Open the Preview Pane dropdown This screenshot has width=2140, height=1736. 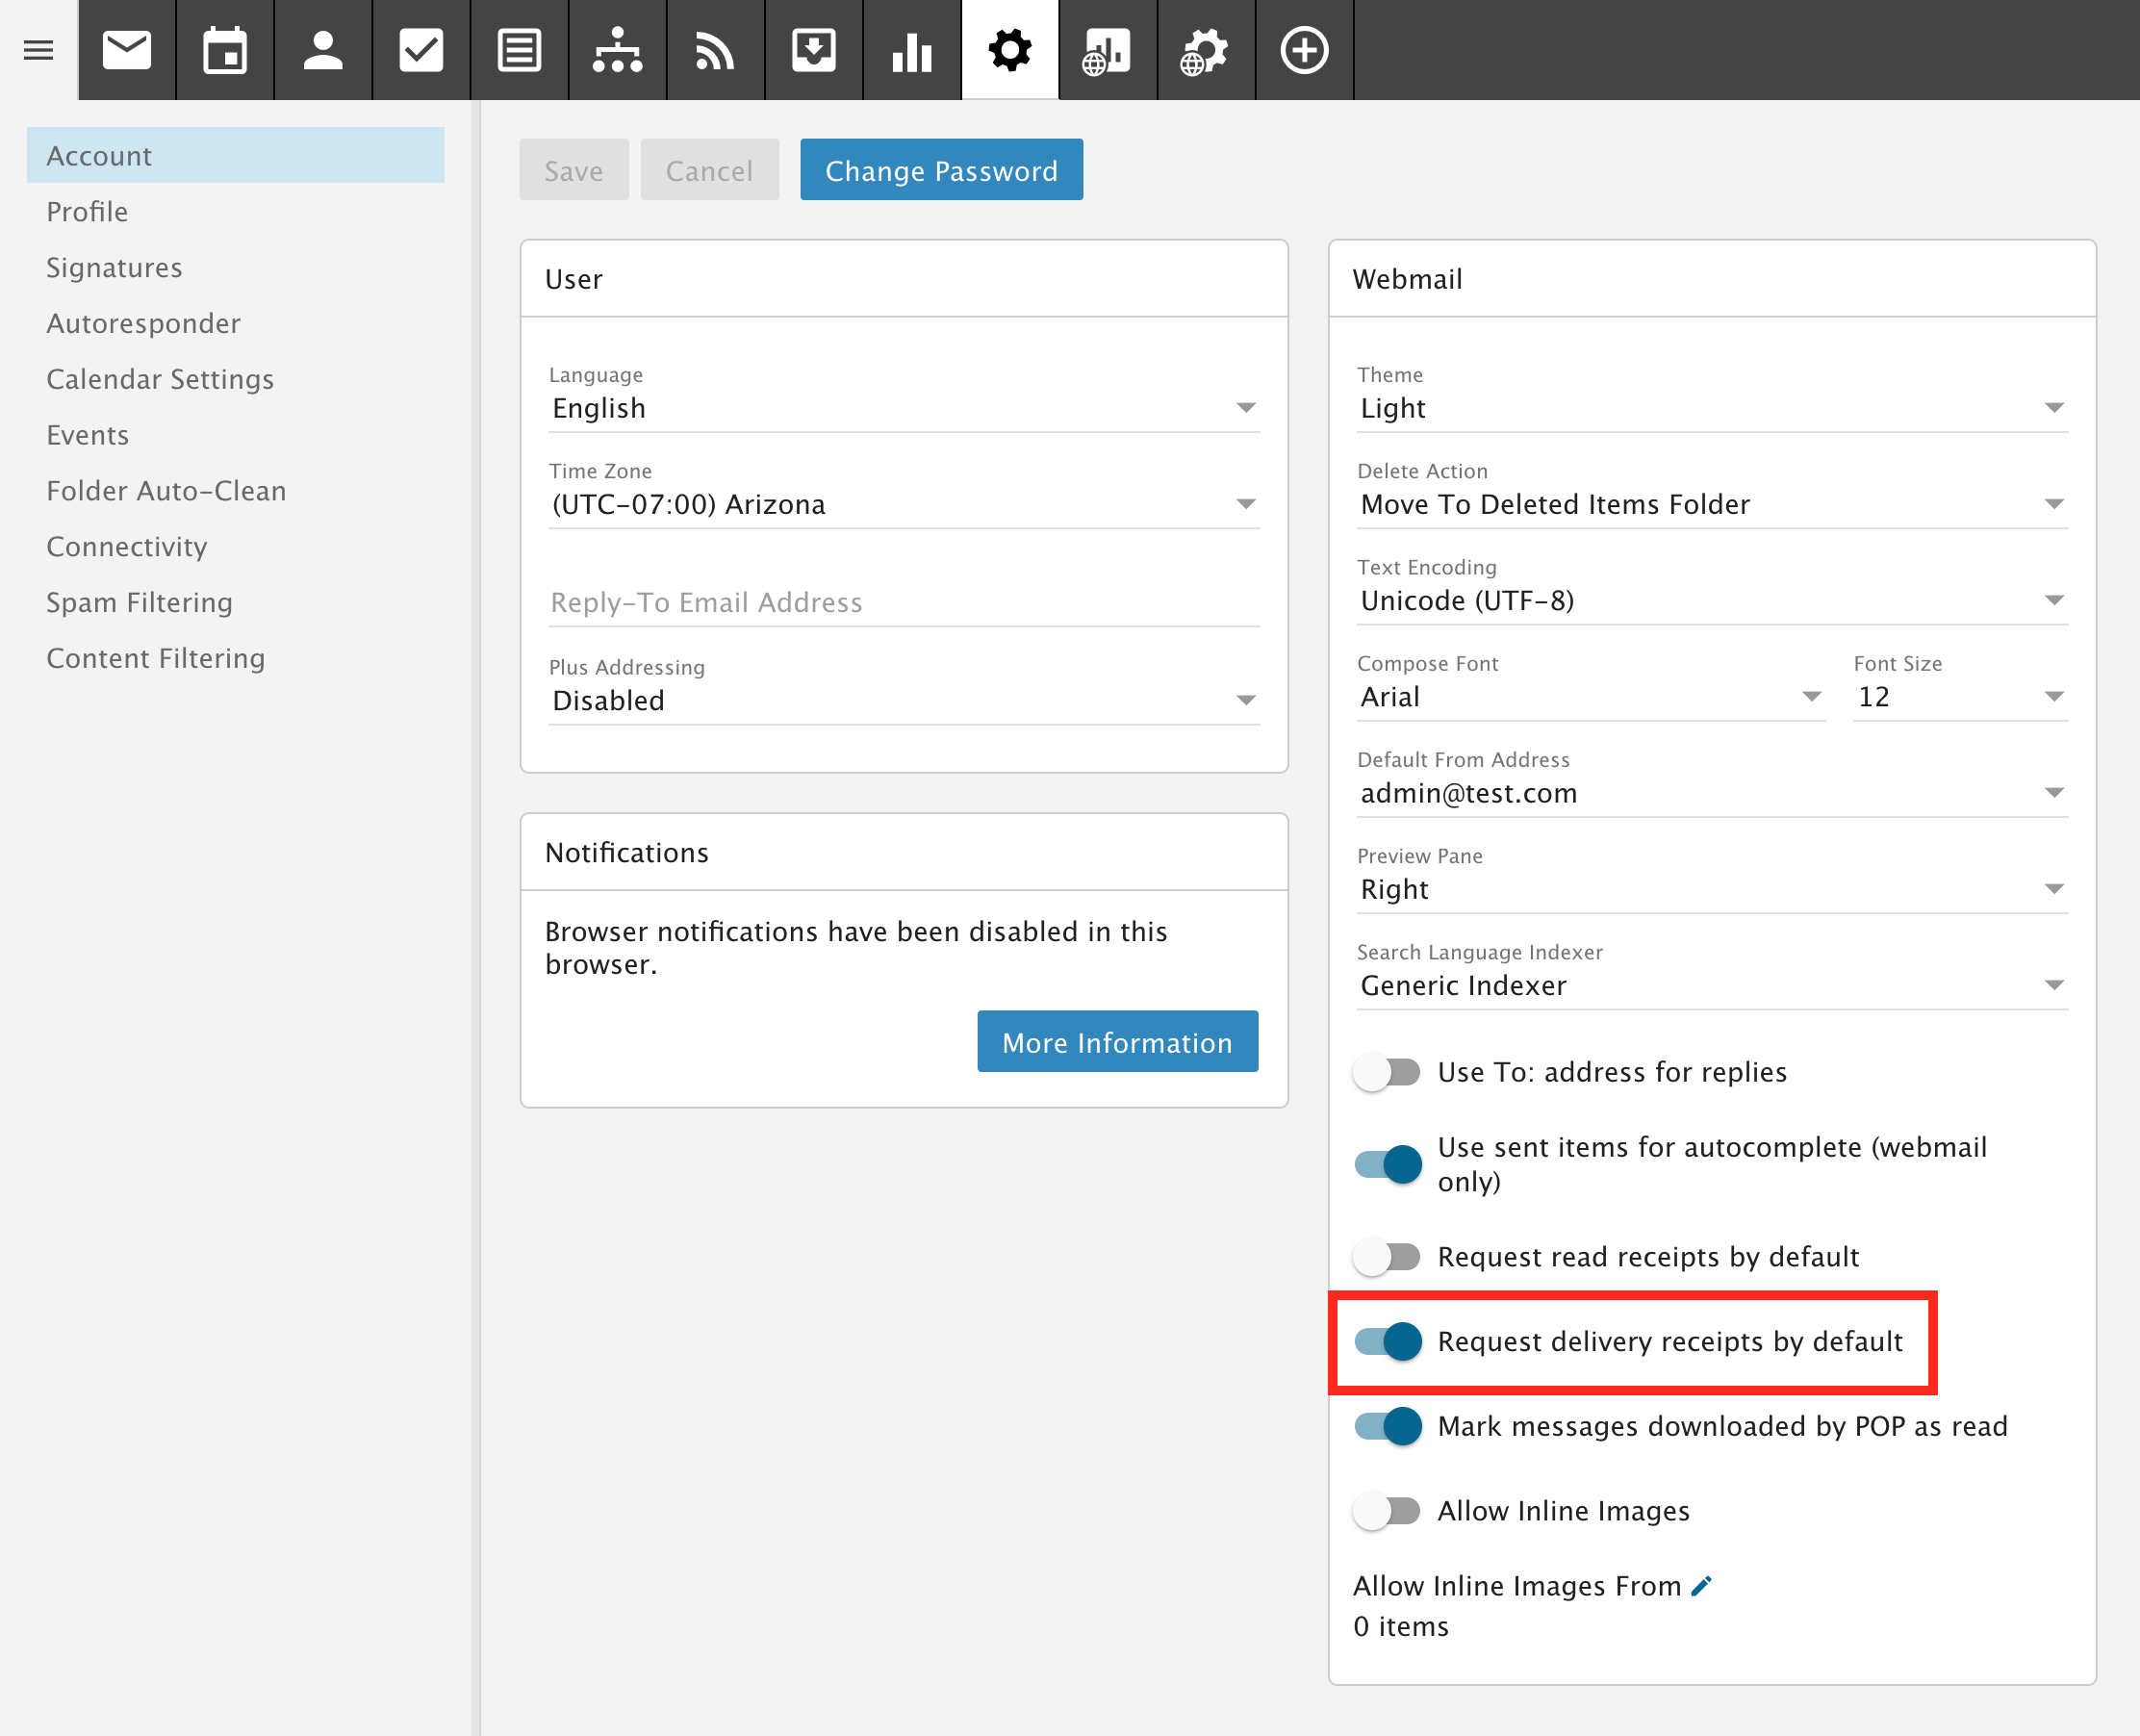click(x=1711, y=889)
